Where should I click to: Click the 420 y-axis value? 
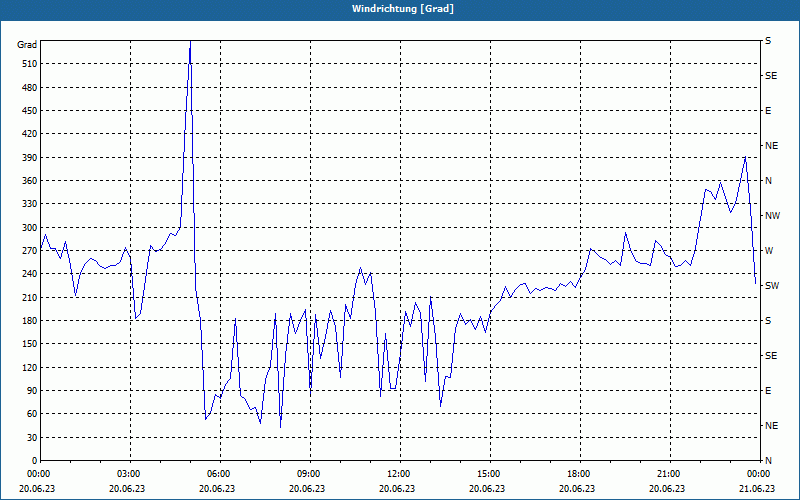coord(30,134)
